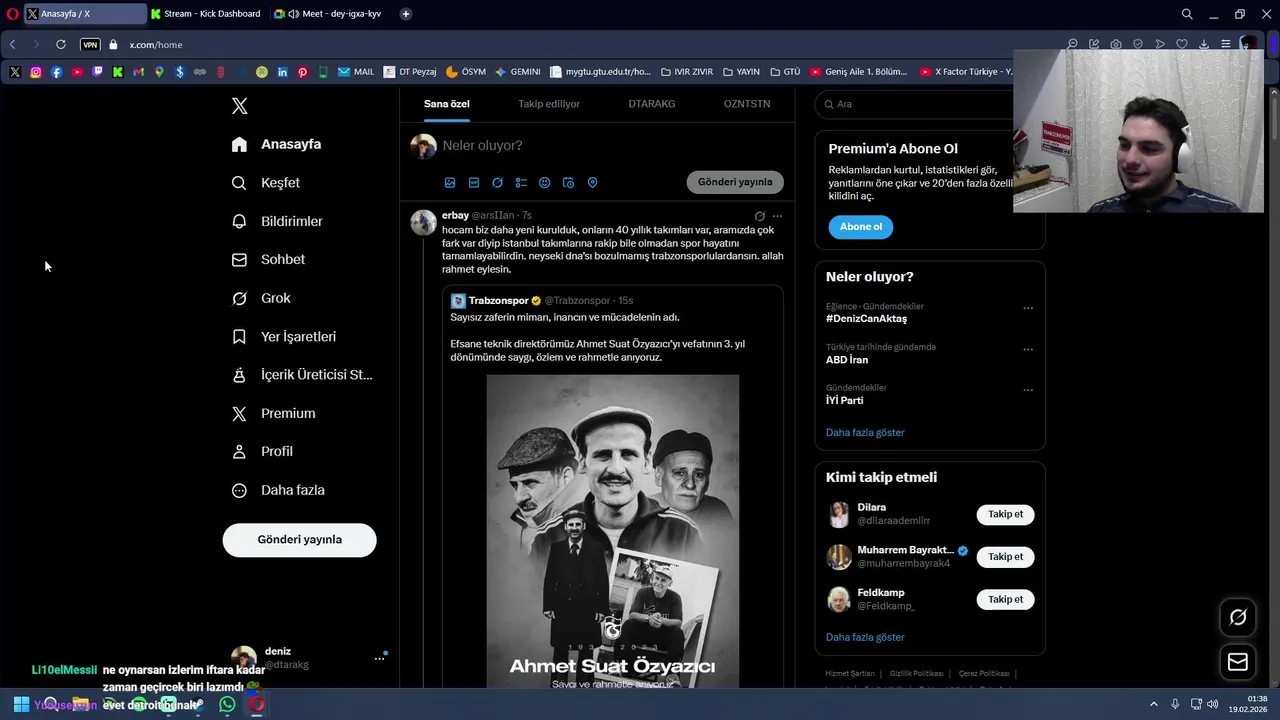The width and height of the screenshot is (1280, 720).
Task: Open erbay's profile avatar
Action: coord(424,222)
